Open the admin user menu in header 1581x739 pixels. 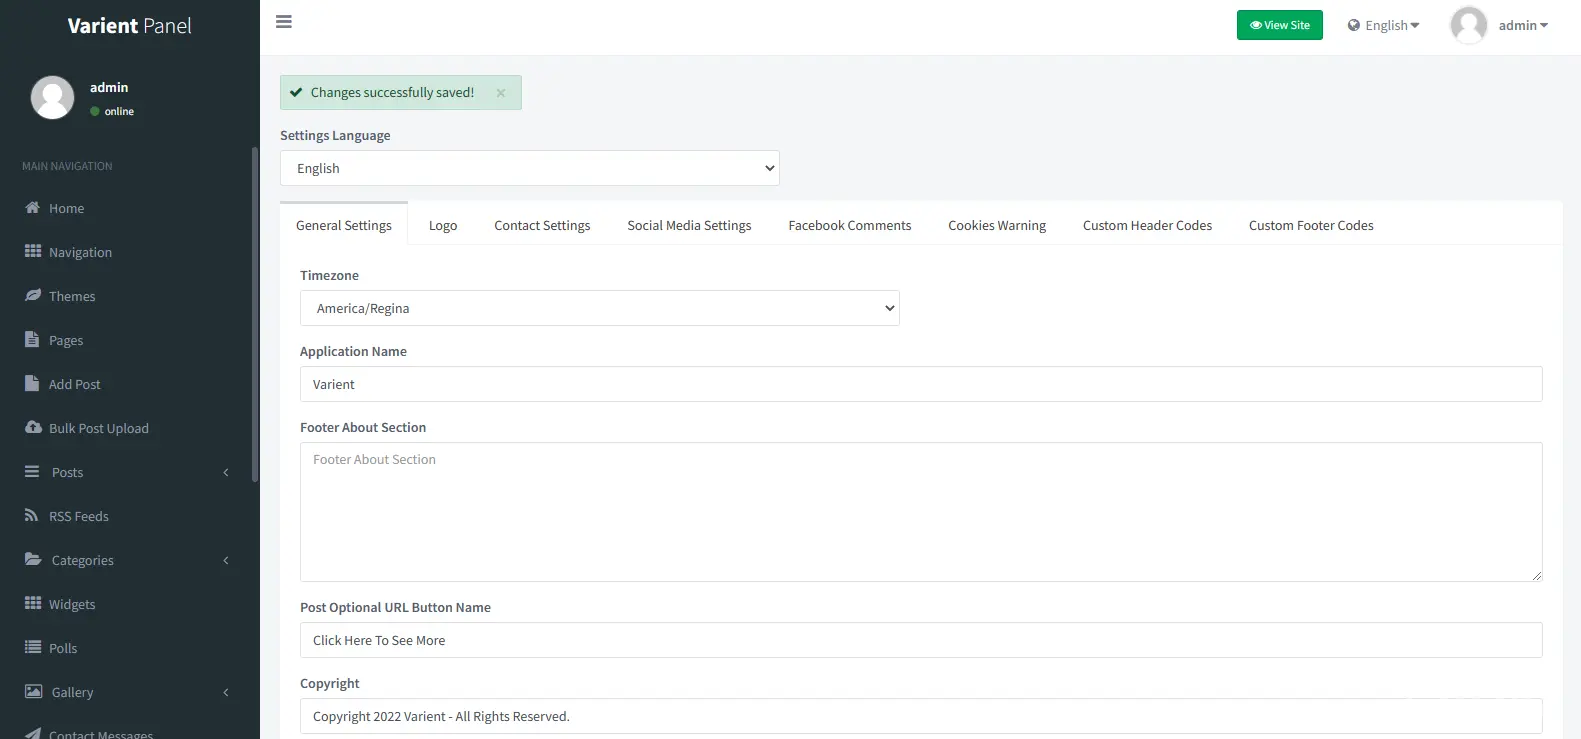1500,26
